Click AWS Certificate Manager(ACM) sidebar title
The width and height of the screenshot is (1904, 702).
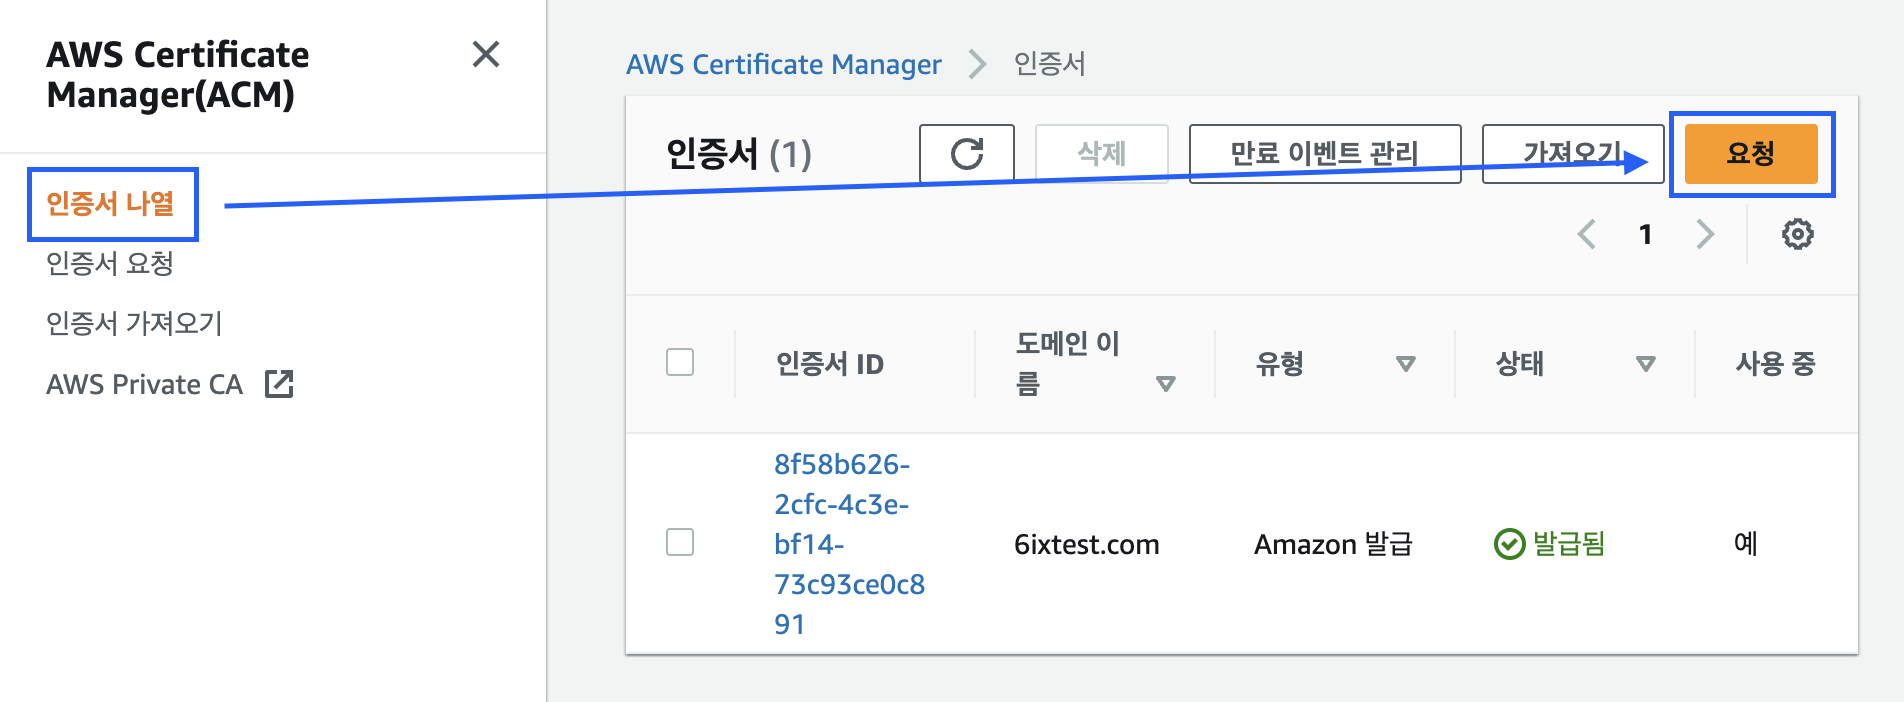coord(178,75)
